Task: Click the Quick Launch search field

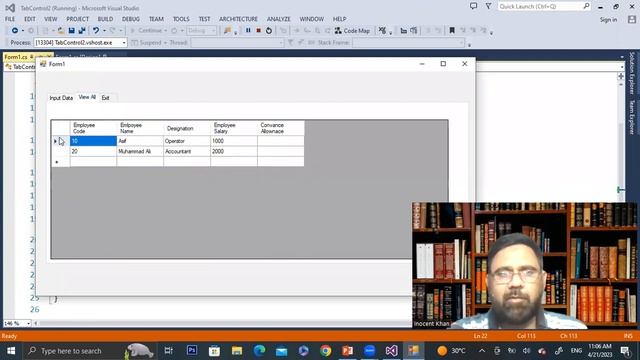Action: [x=544, y=6]
